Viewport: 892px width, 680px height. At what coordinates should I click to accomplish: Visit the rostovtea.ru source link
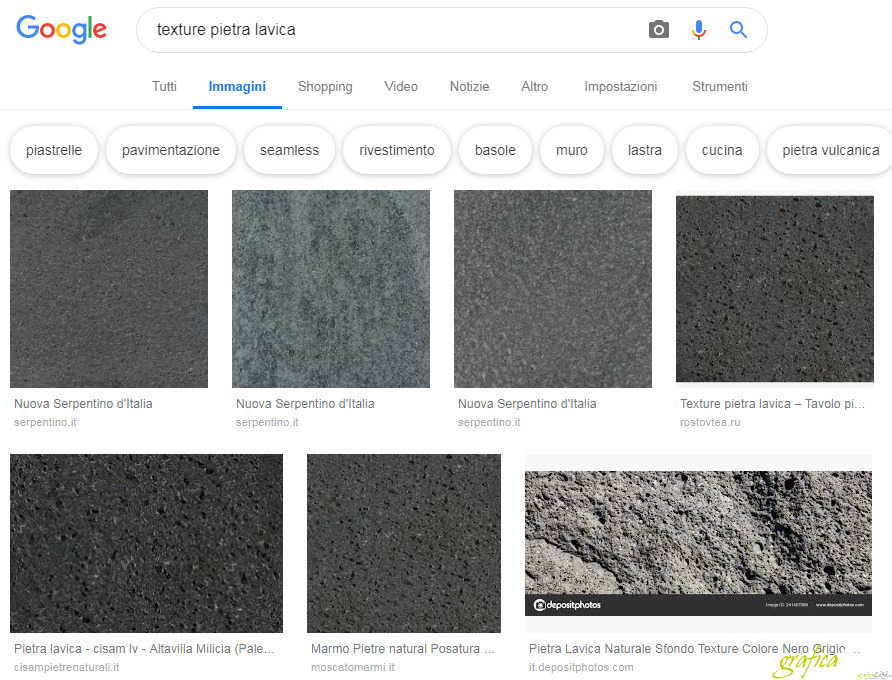(710, 423)
